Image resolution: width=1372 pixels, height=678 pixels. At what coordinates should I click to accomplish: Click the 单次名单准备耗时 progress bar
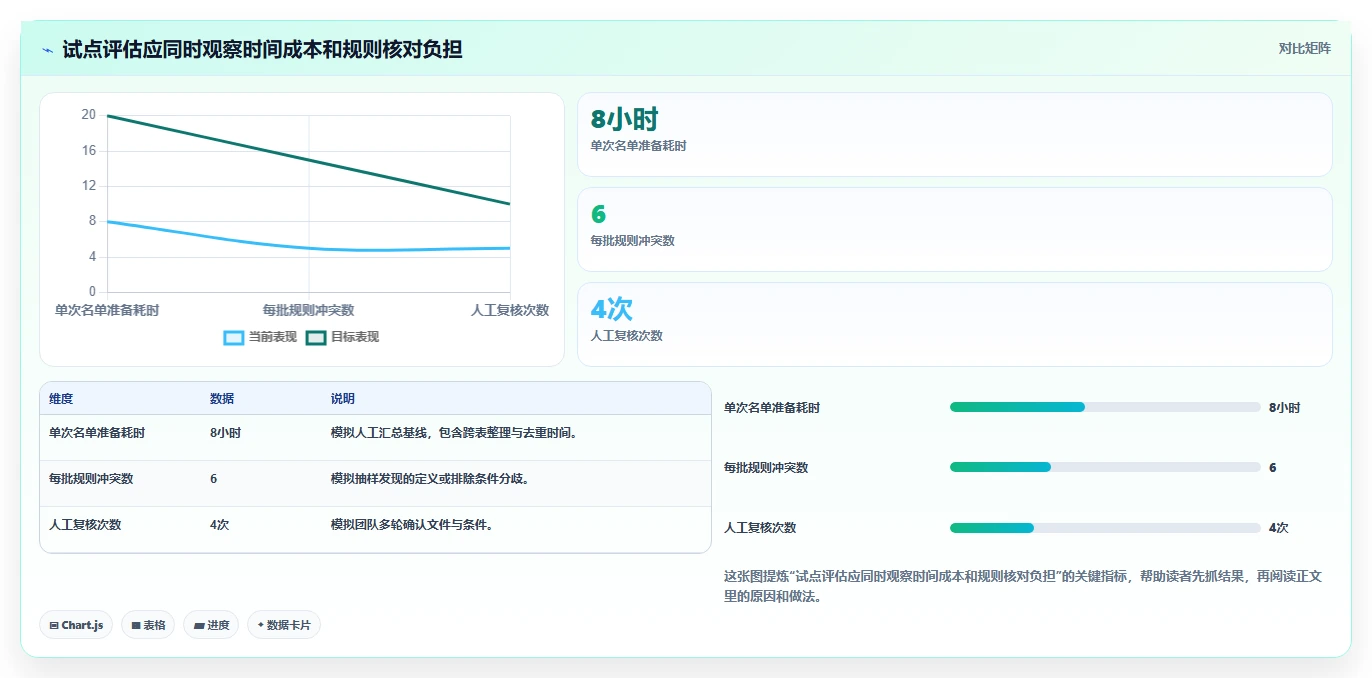point(1105,407)
